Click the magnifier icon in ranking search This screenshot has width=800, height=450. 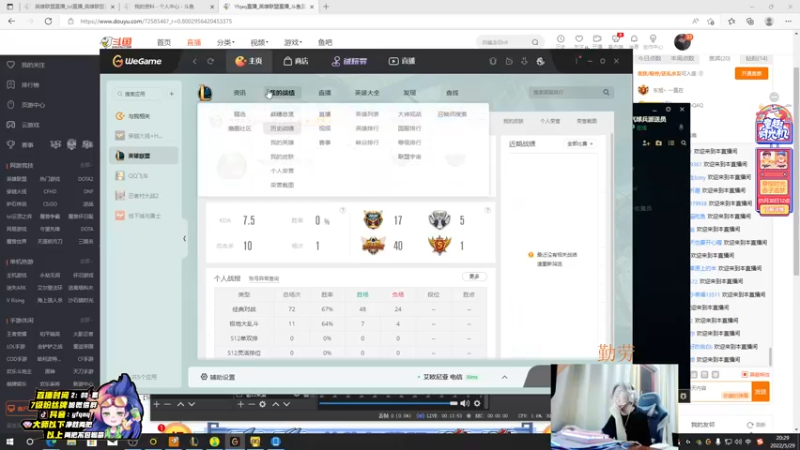click(606, 92)
